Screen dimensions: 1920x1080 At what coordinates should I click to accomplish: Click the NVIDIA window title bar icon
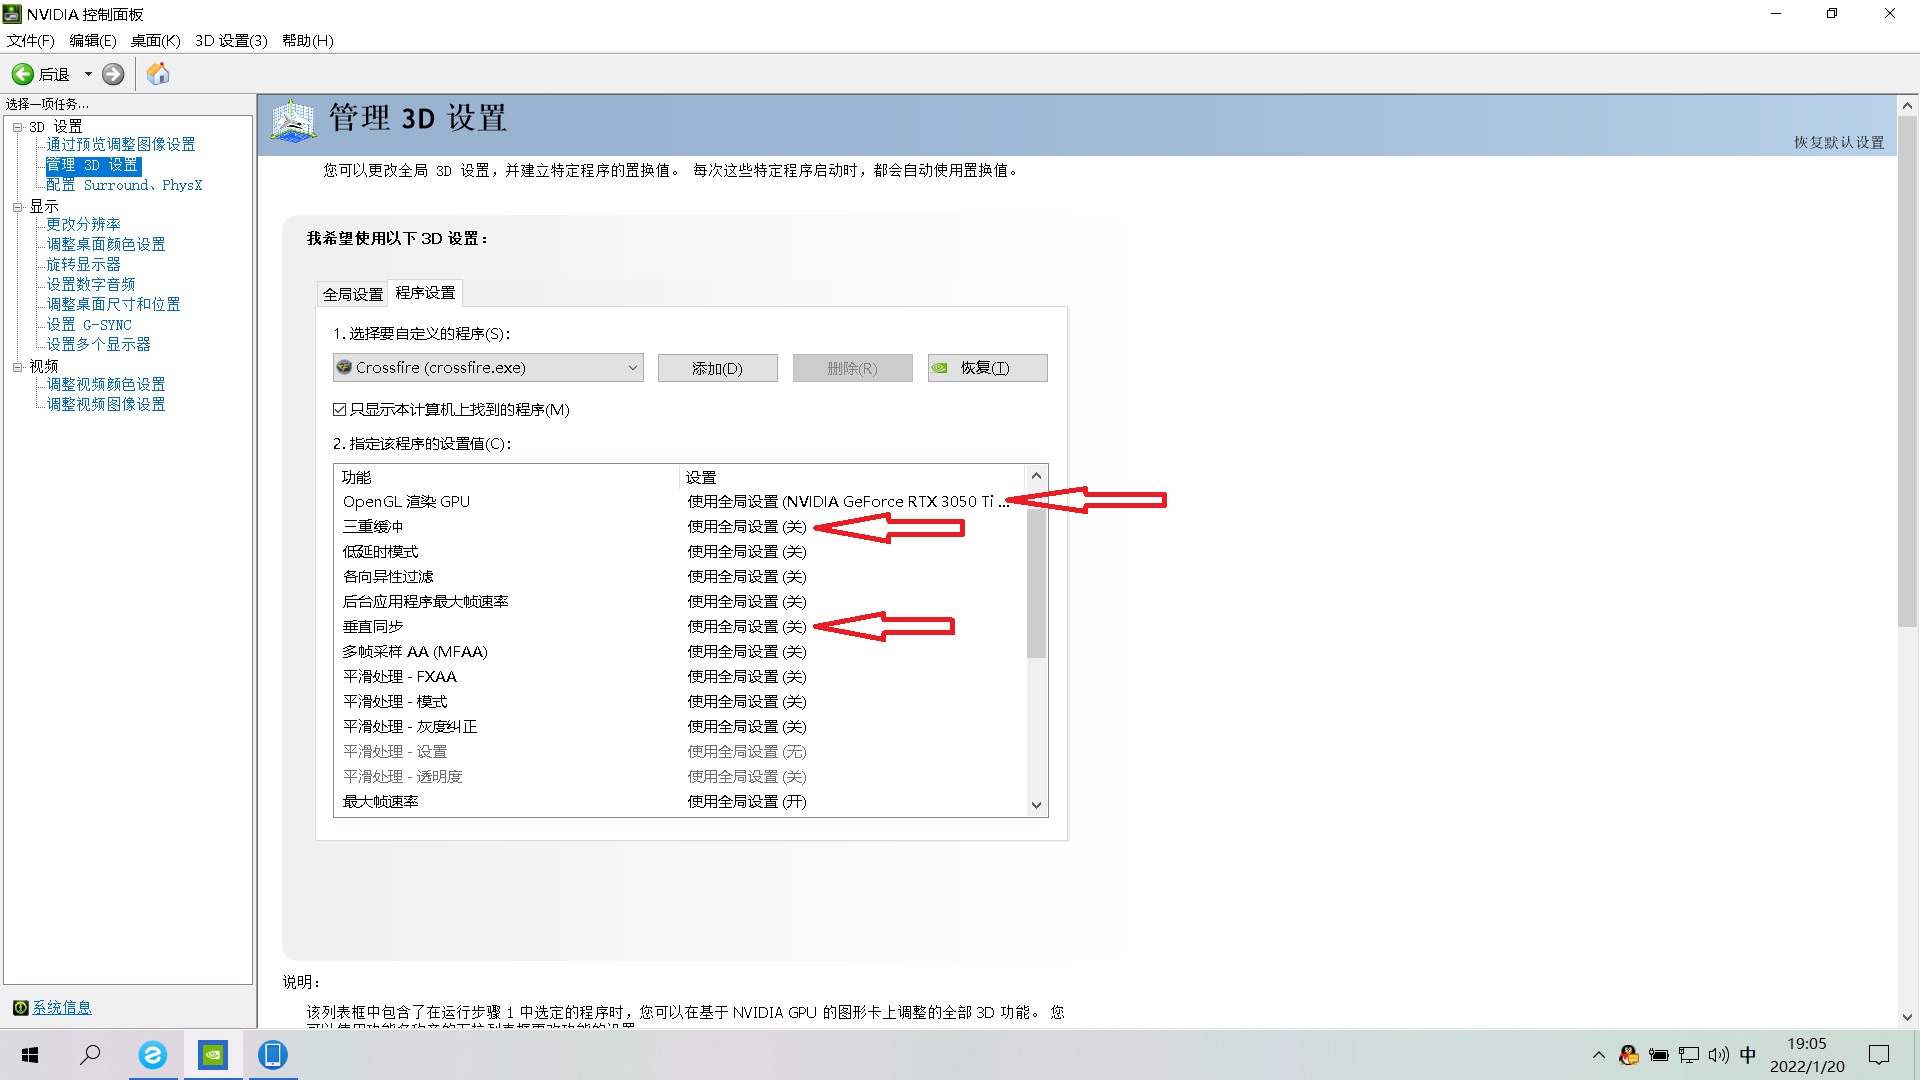[12, 14]
